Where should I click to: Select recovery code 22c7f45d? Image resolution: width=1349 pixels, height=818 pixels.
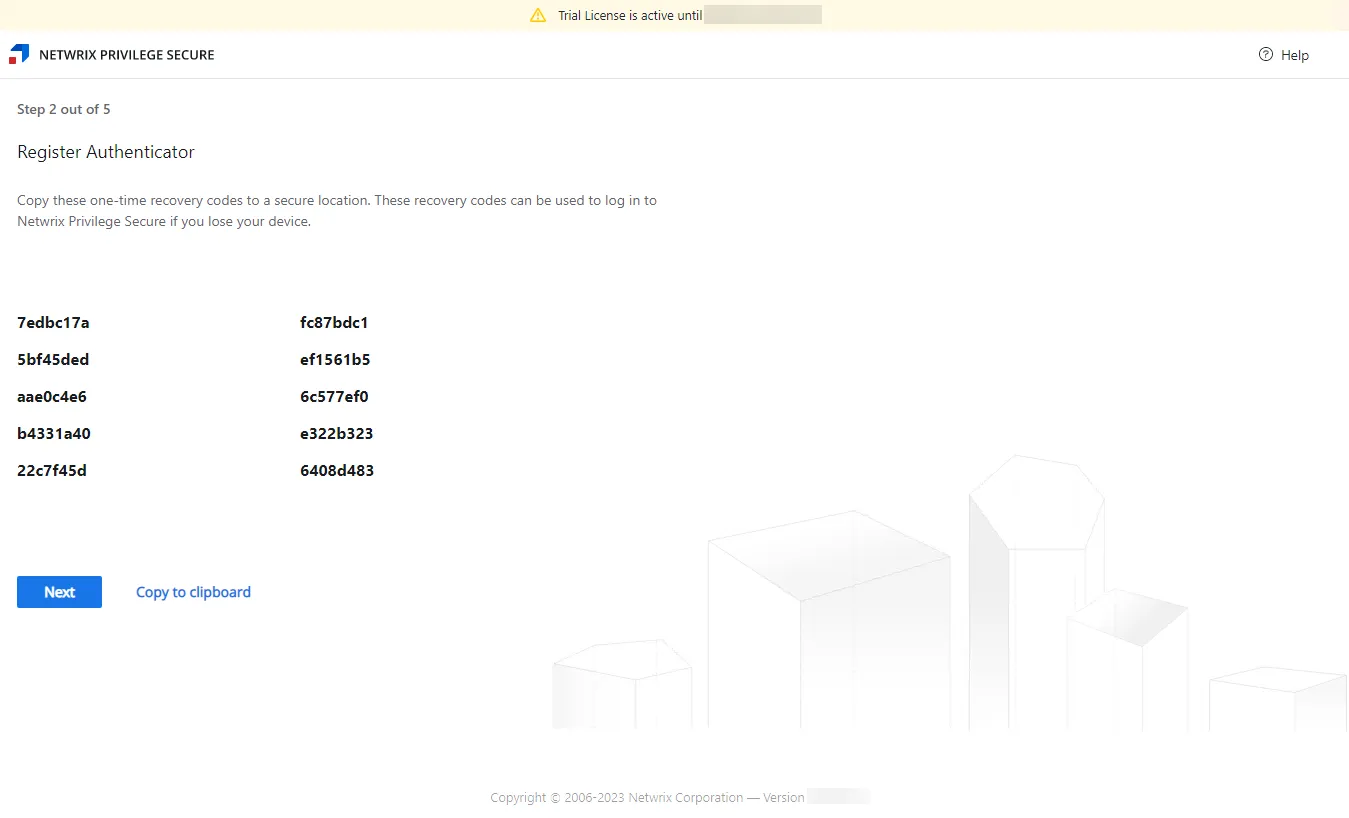[x=52, y=471]
